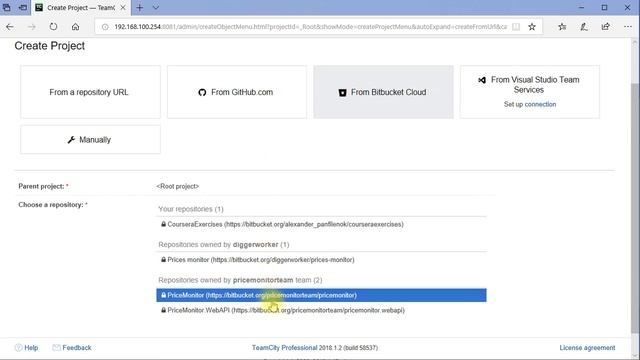
Task: Click the share page icon
Action: point(605,27)
